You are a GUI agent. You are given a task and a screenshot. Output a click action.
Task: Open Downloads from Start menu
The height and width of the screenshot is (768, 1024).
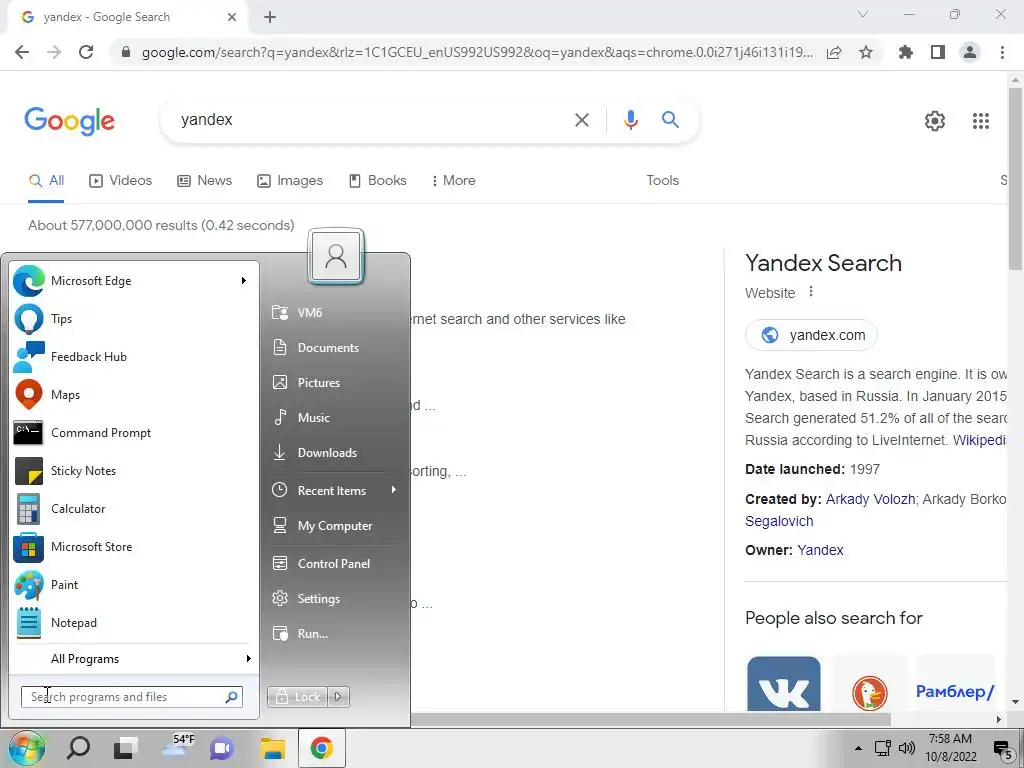334,453
